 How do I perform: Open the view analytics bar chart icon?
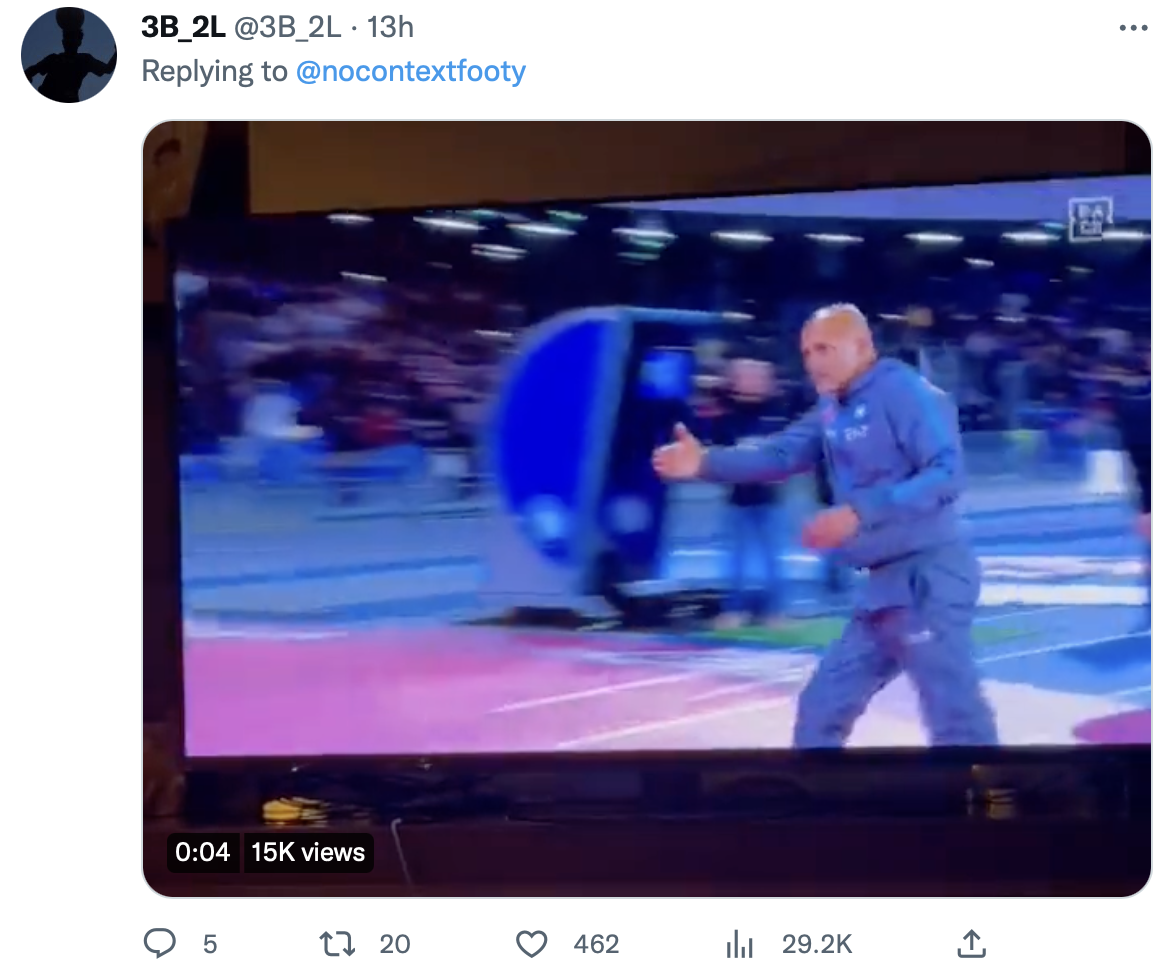click(x=739, y=944)
